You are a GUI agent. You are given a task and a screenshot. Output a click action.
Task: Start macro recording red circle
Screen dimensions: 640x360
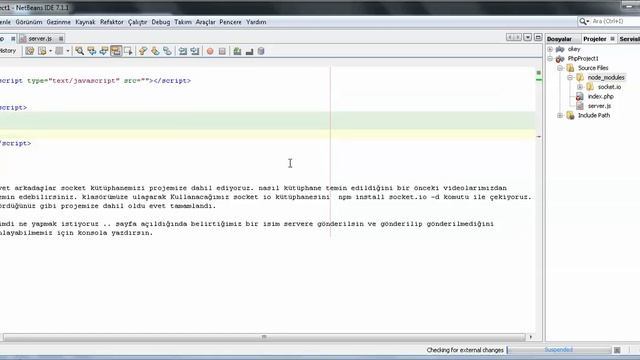click(x=210, y=51)
